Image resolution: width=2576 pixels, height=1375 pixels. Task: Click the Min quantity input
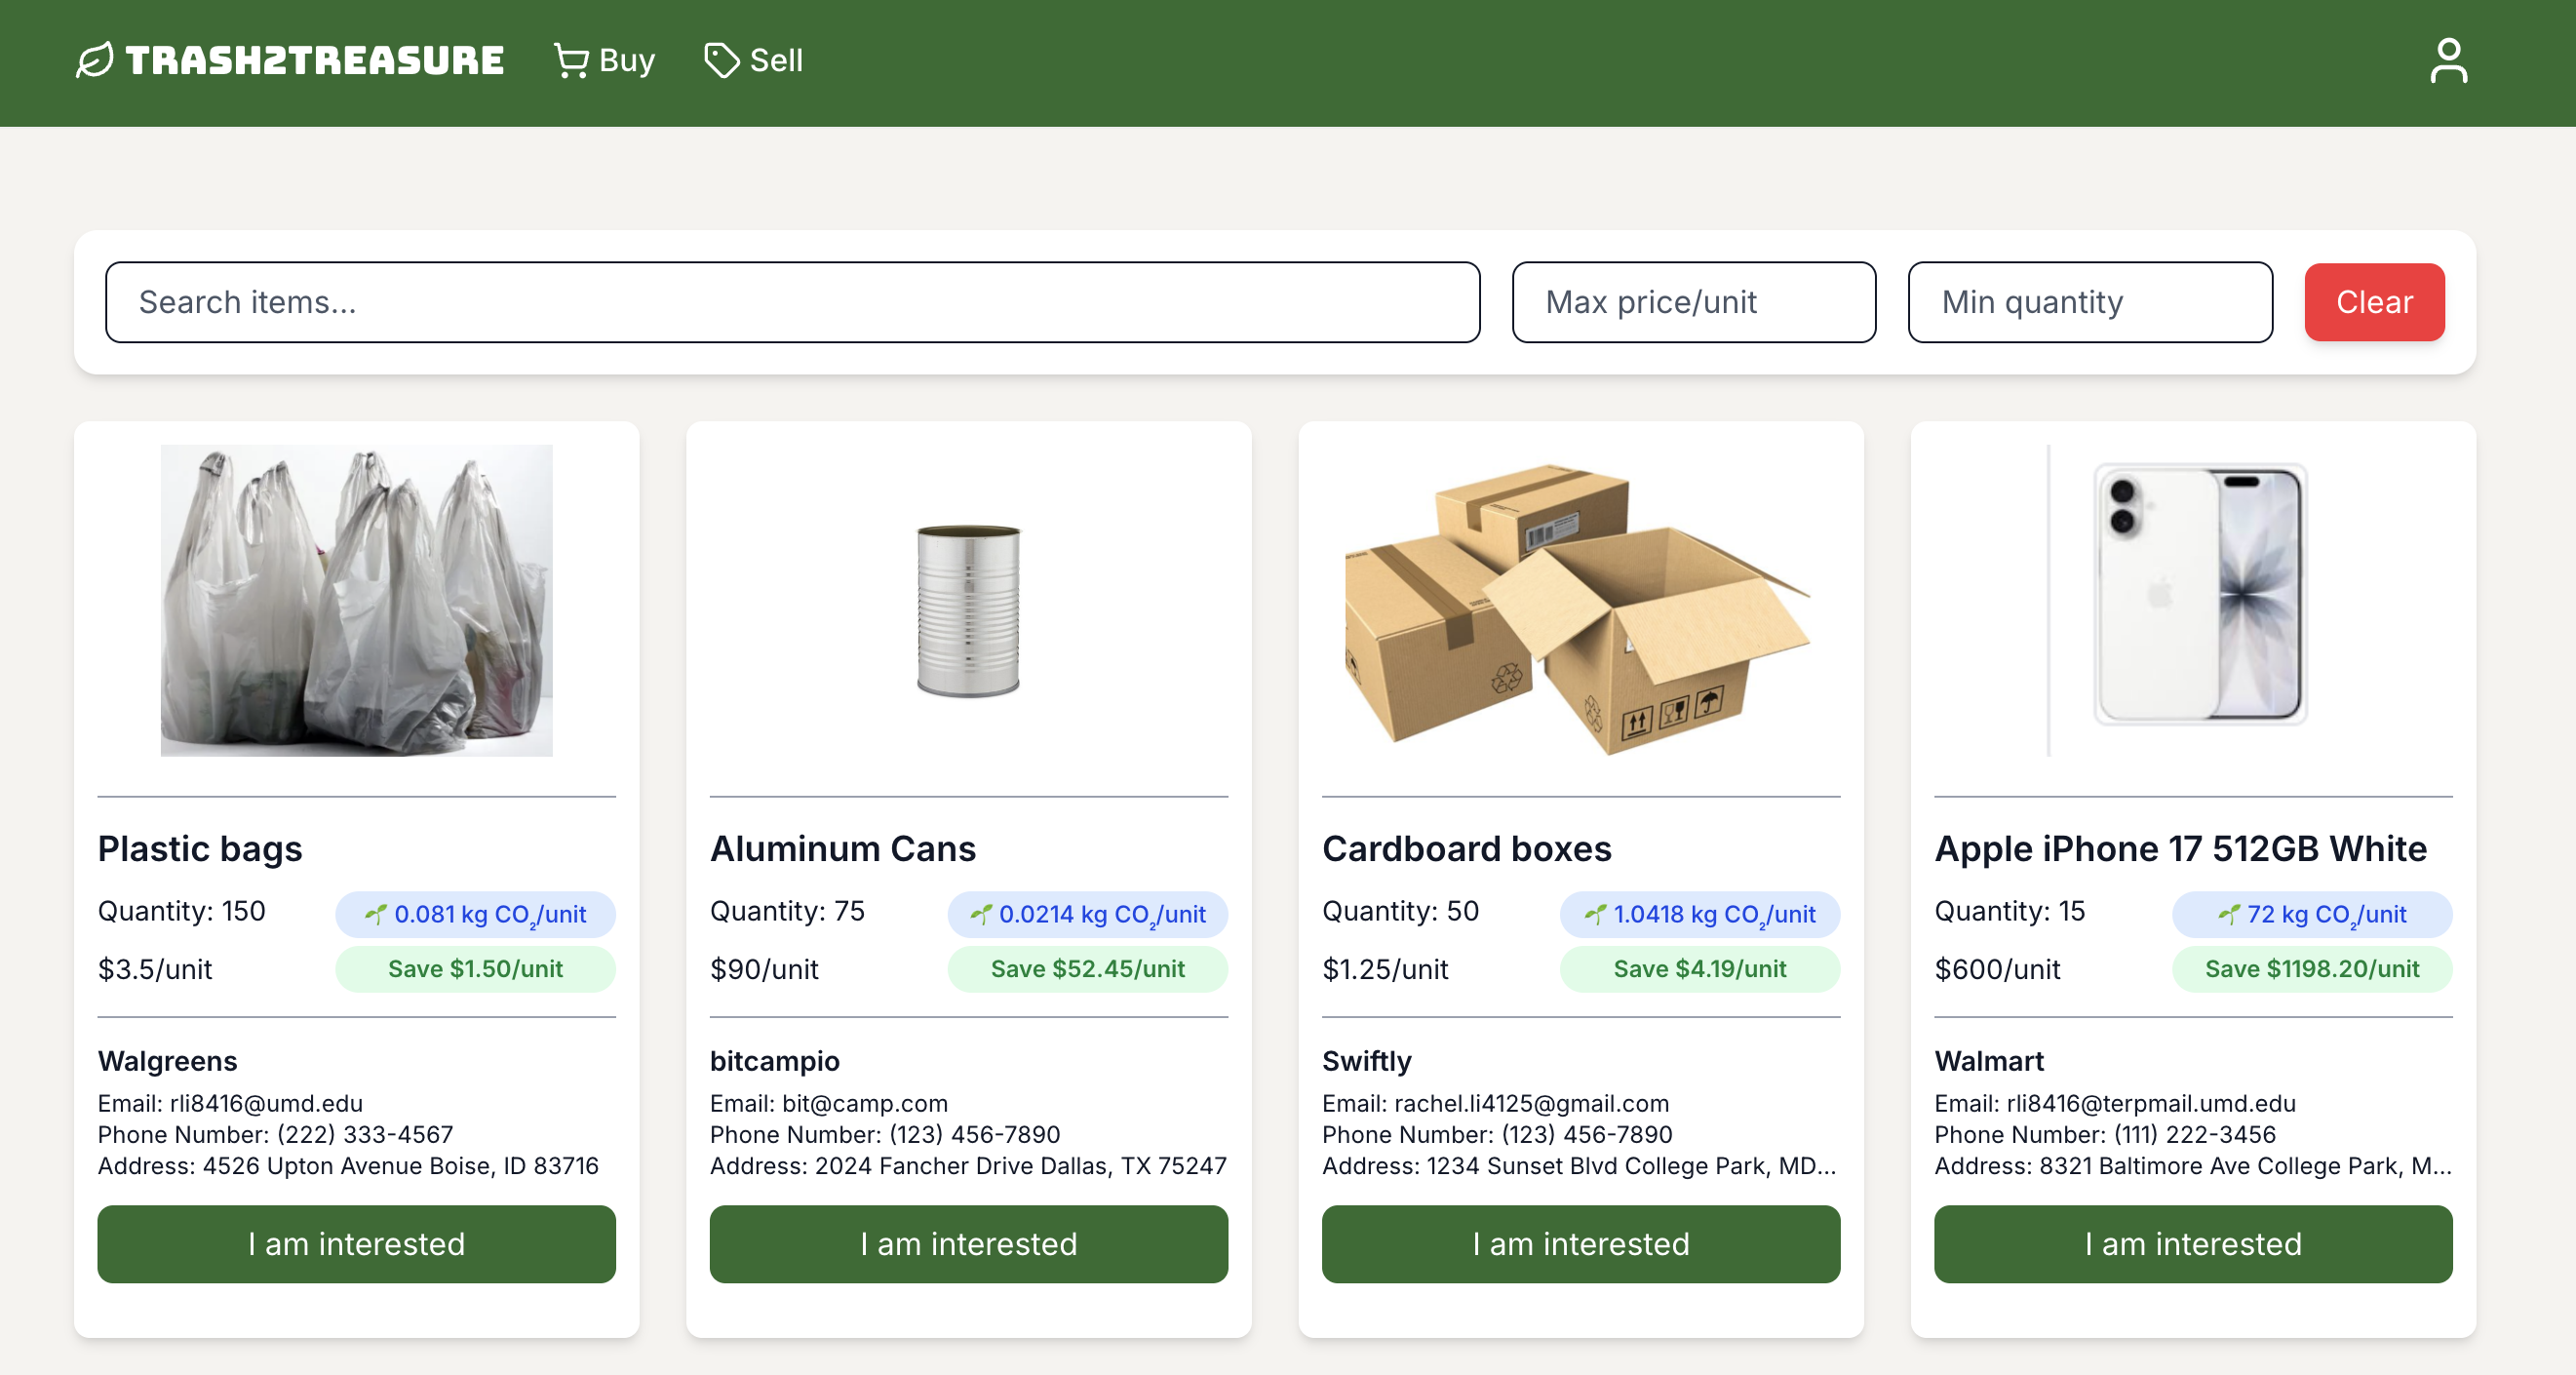pyautogui.click(x=2089, y=302)
